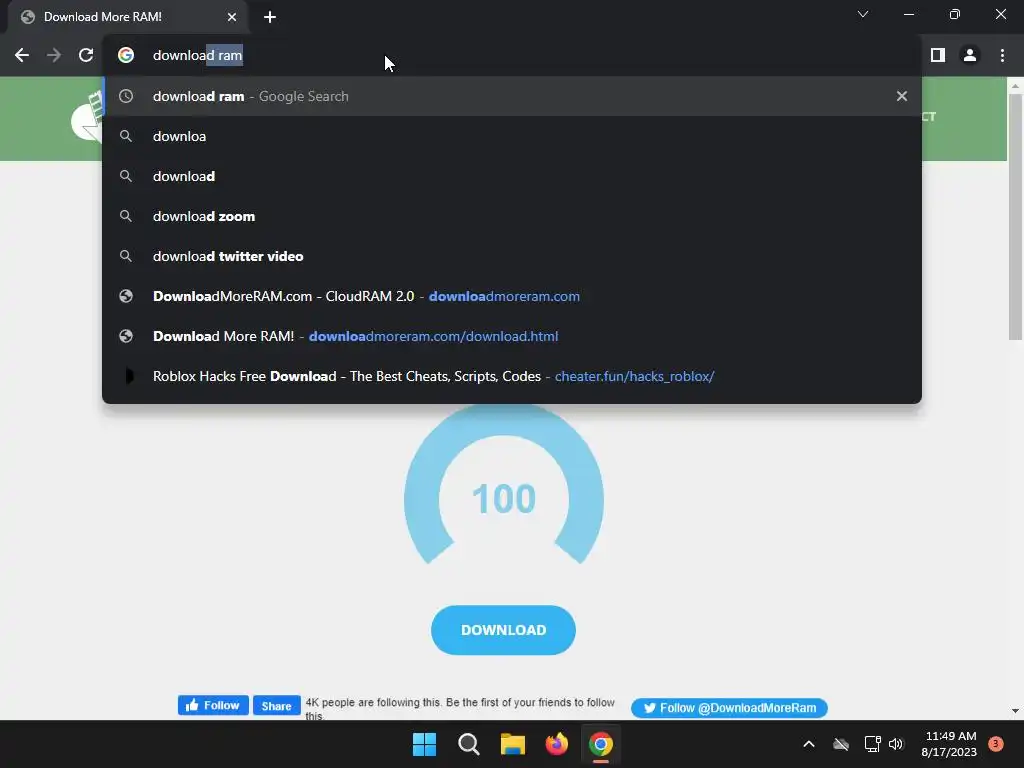Expand the system tray hidden icons chevron
The image size is (1024, 768).
click(808, 744)
